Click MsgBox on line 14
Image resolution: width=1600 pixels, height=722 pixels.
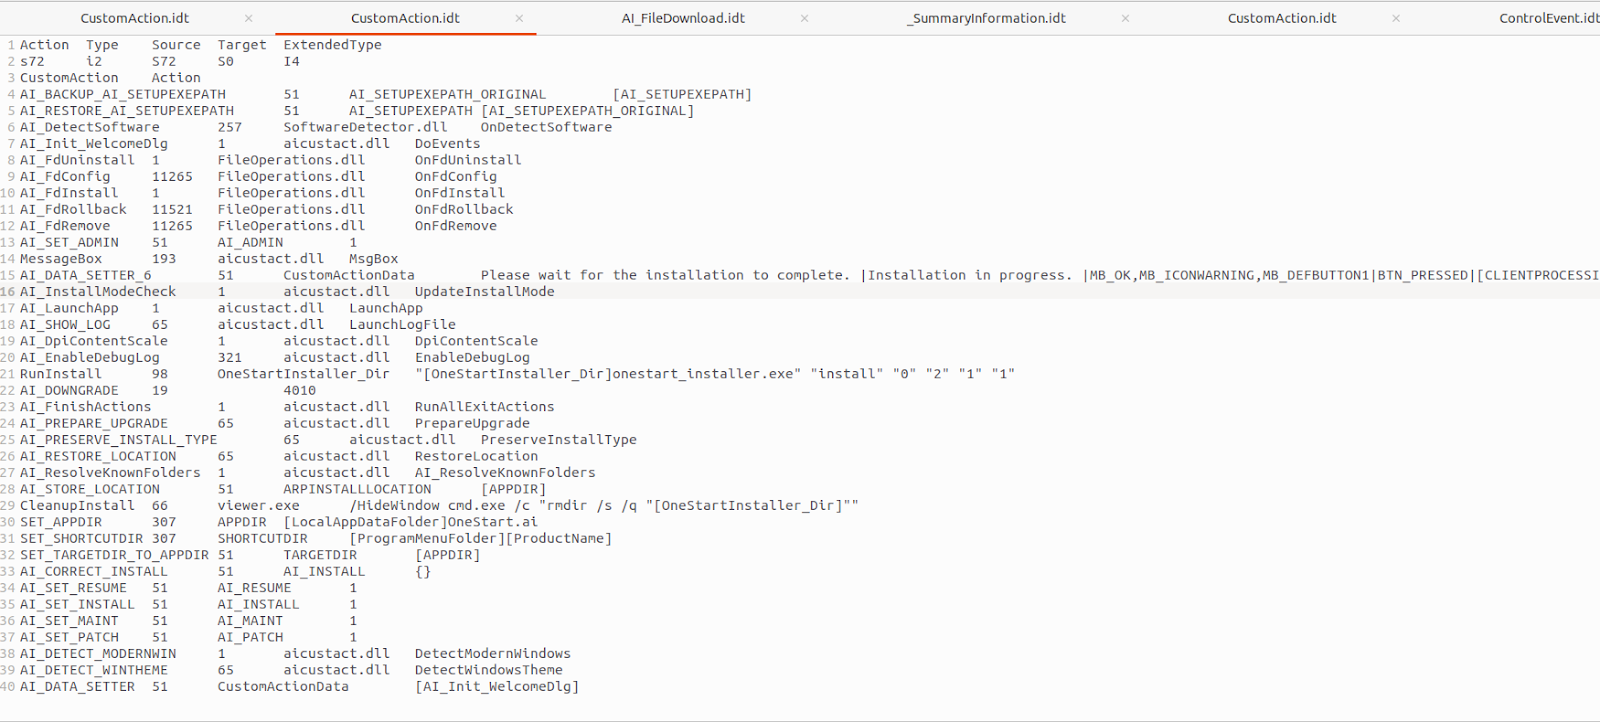tap(373, 259)
